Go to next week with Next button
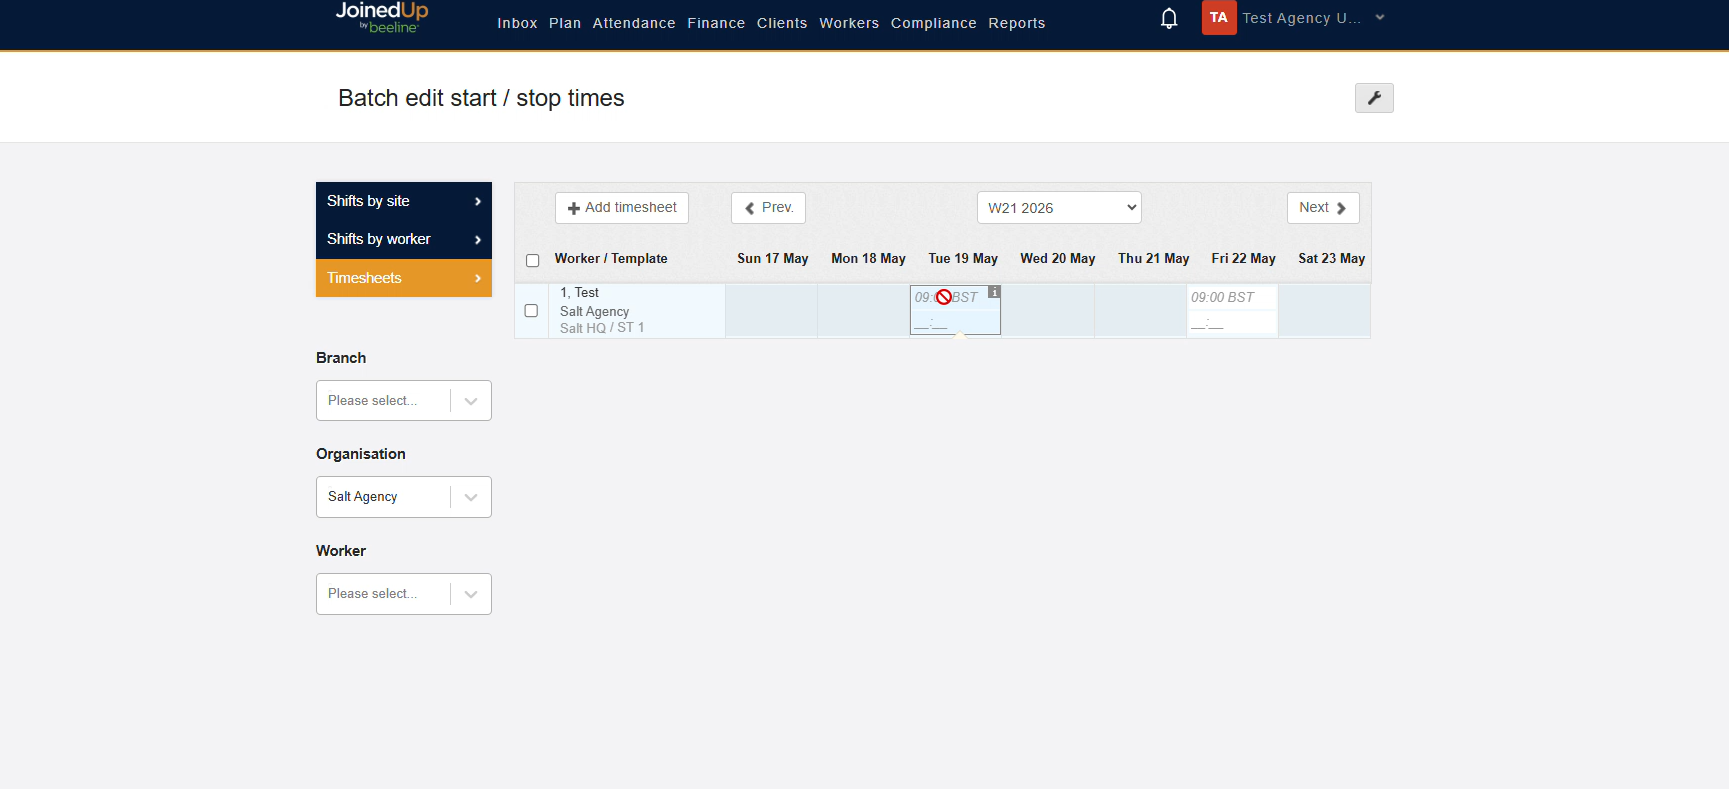This screenshot has width=1729, height=789. point(1323,208)
